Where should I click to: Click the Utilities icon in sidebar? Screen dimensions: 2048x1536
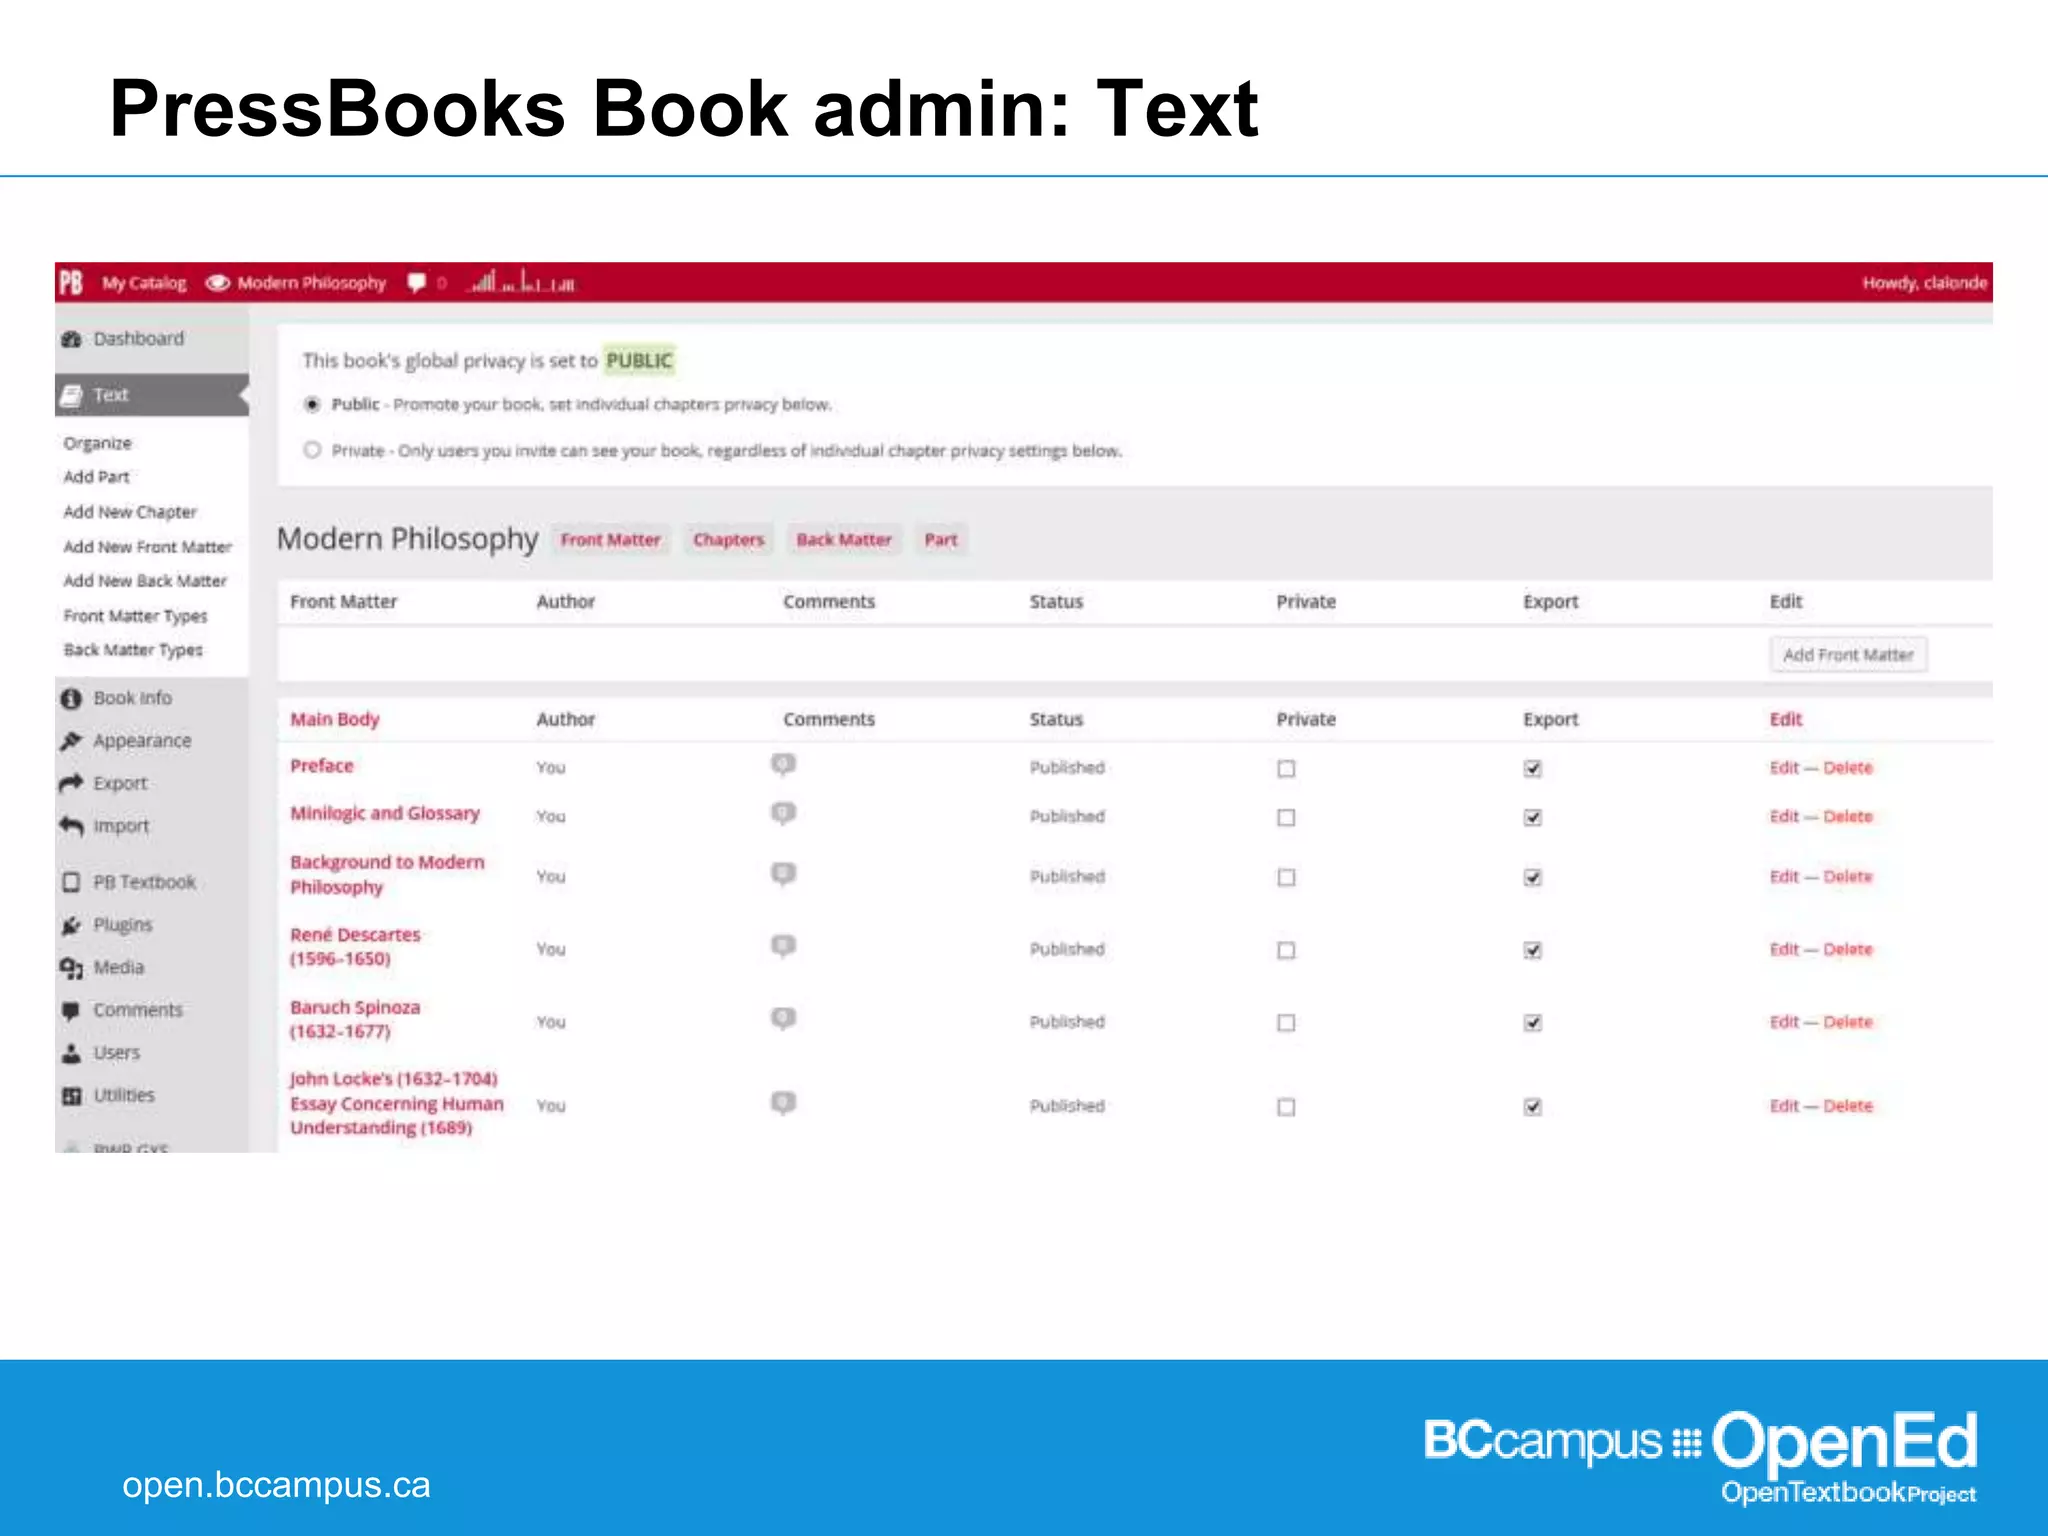point(71,1096)
